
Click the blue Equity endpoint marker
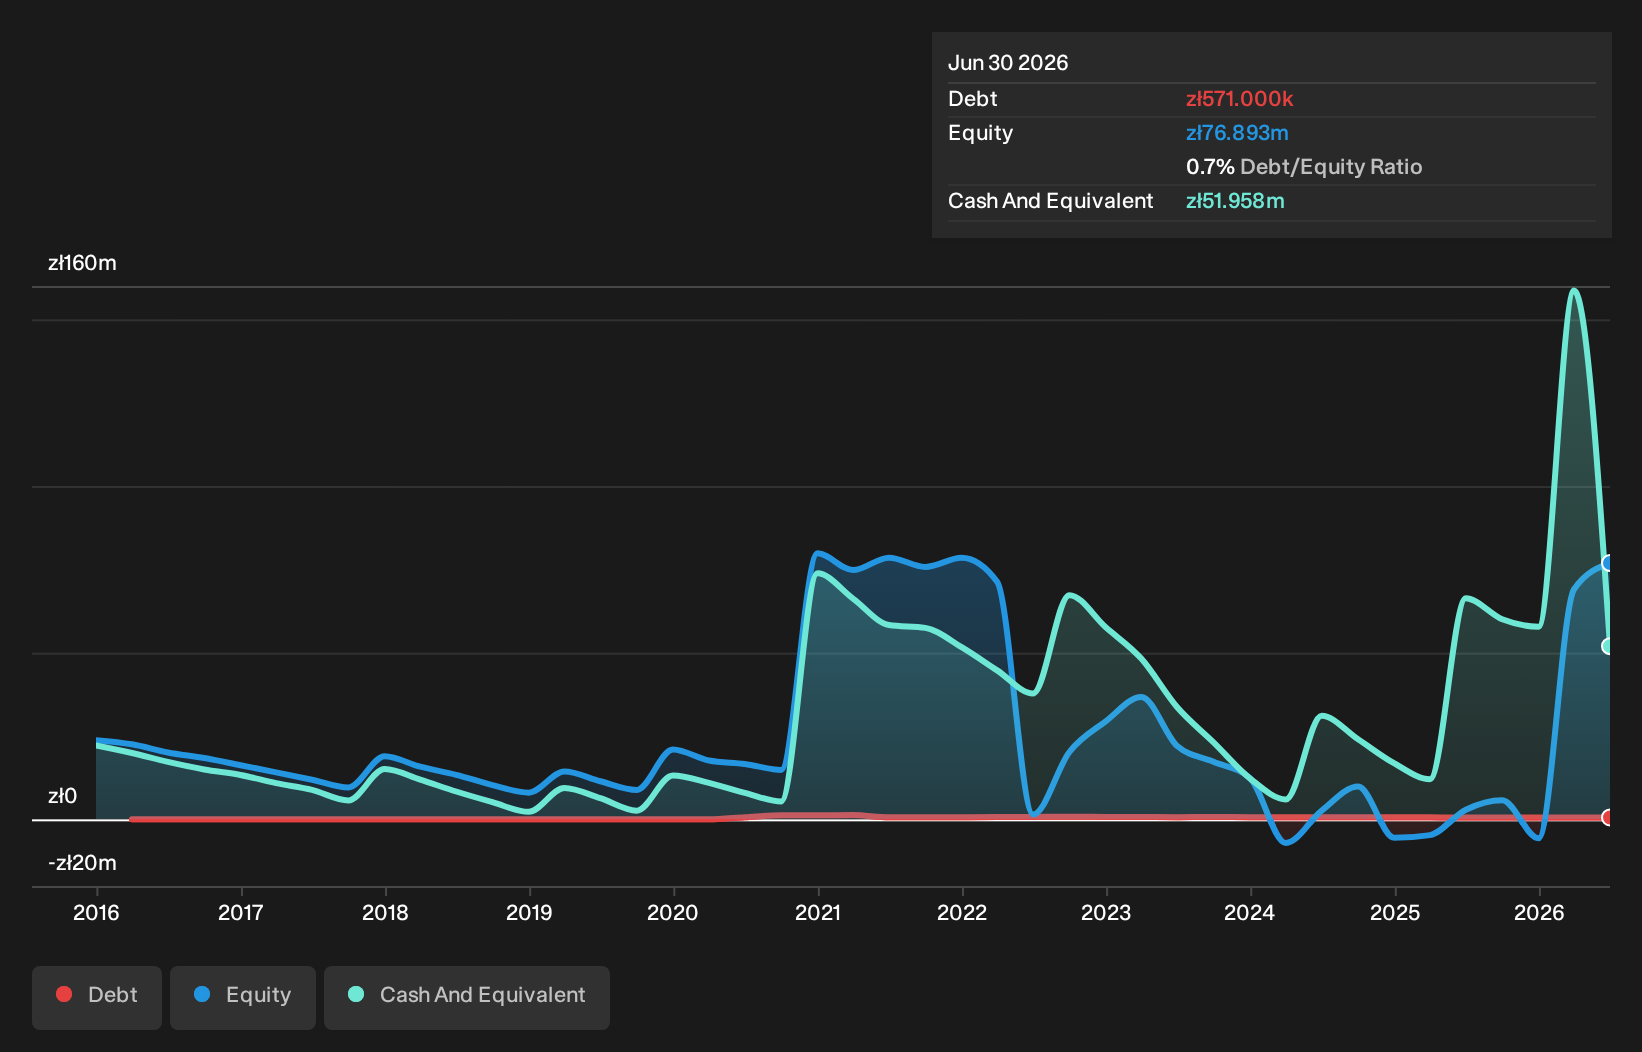pyautogui.click(x=1607, y=563)
